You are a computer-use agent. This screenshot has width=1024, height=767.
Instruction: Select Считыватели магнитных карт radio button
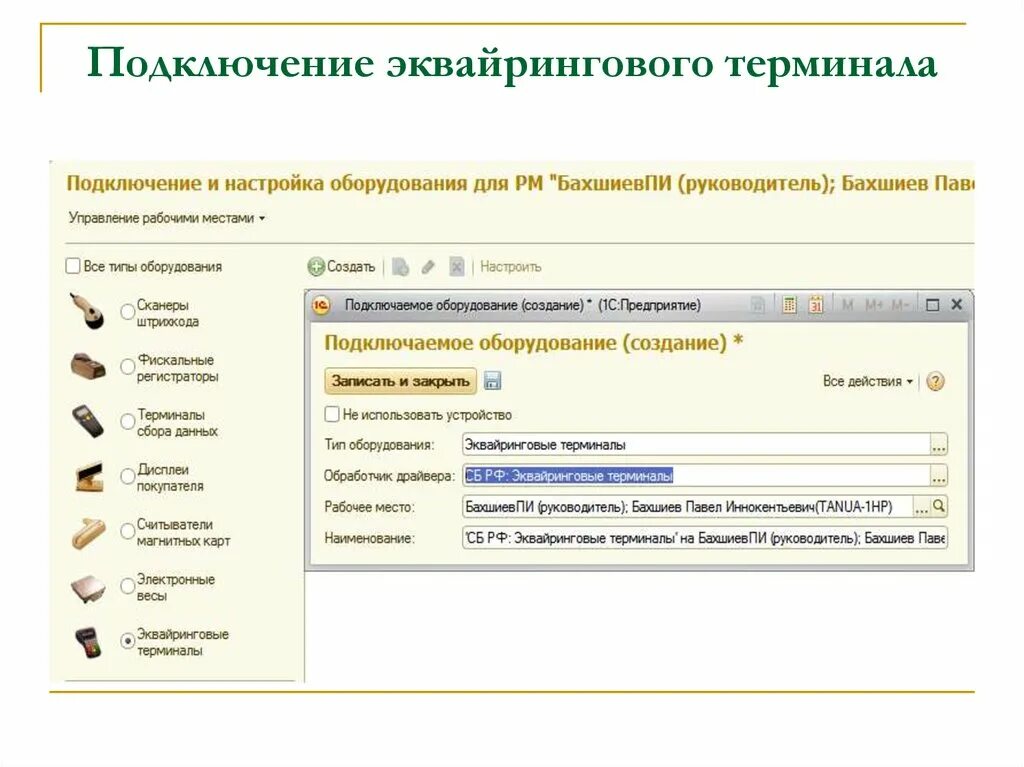point(127,532)
